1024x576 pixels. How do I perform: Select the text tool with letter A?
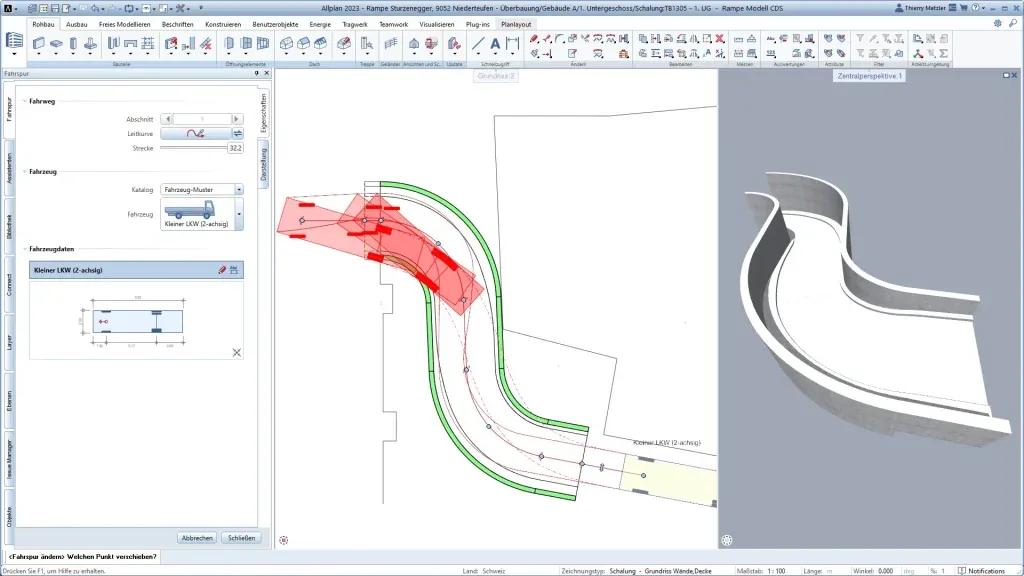(x=494, y=43)
